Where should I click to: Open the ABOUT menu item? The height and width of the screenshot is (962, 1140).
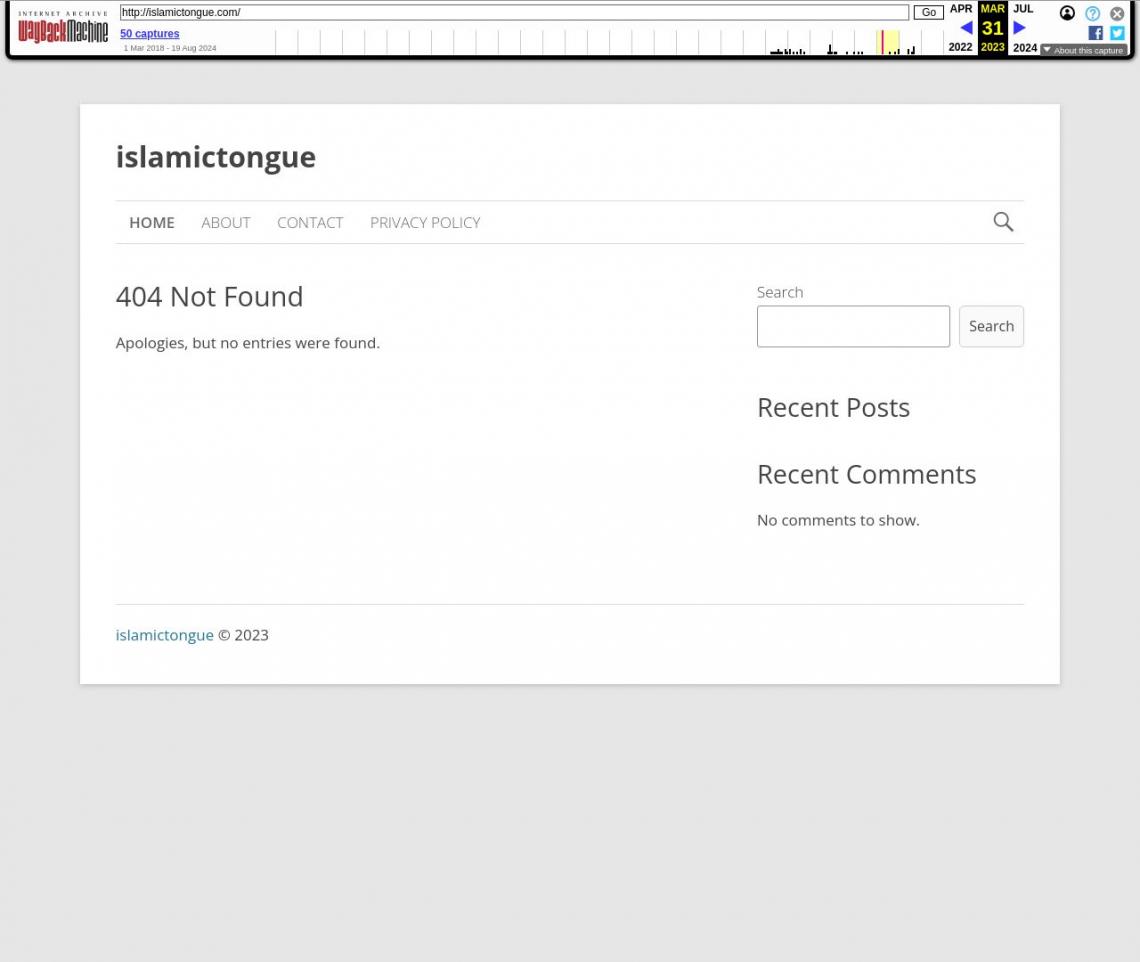tap(225, 222)
